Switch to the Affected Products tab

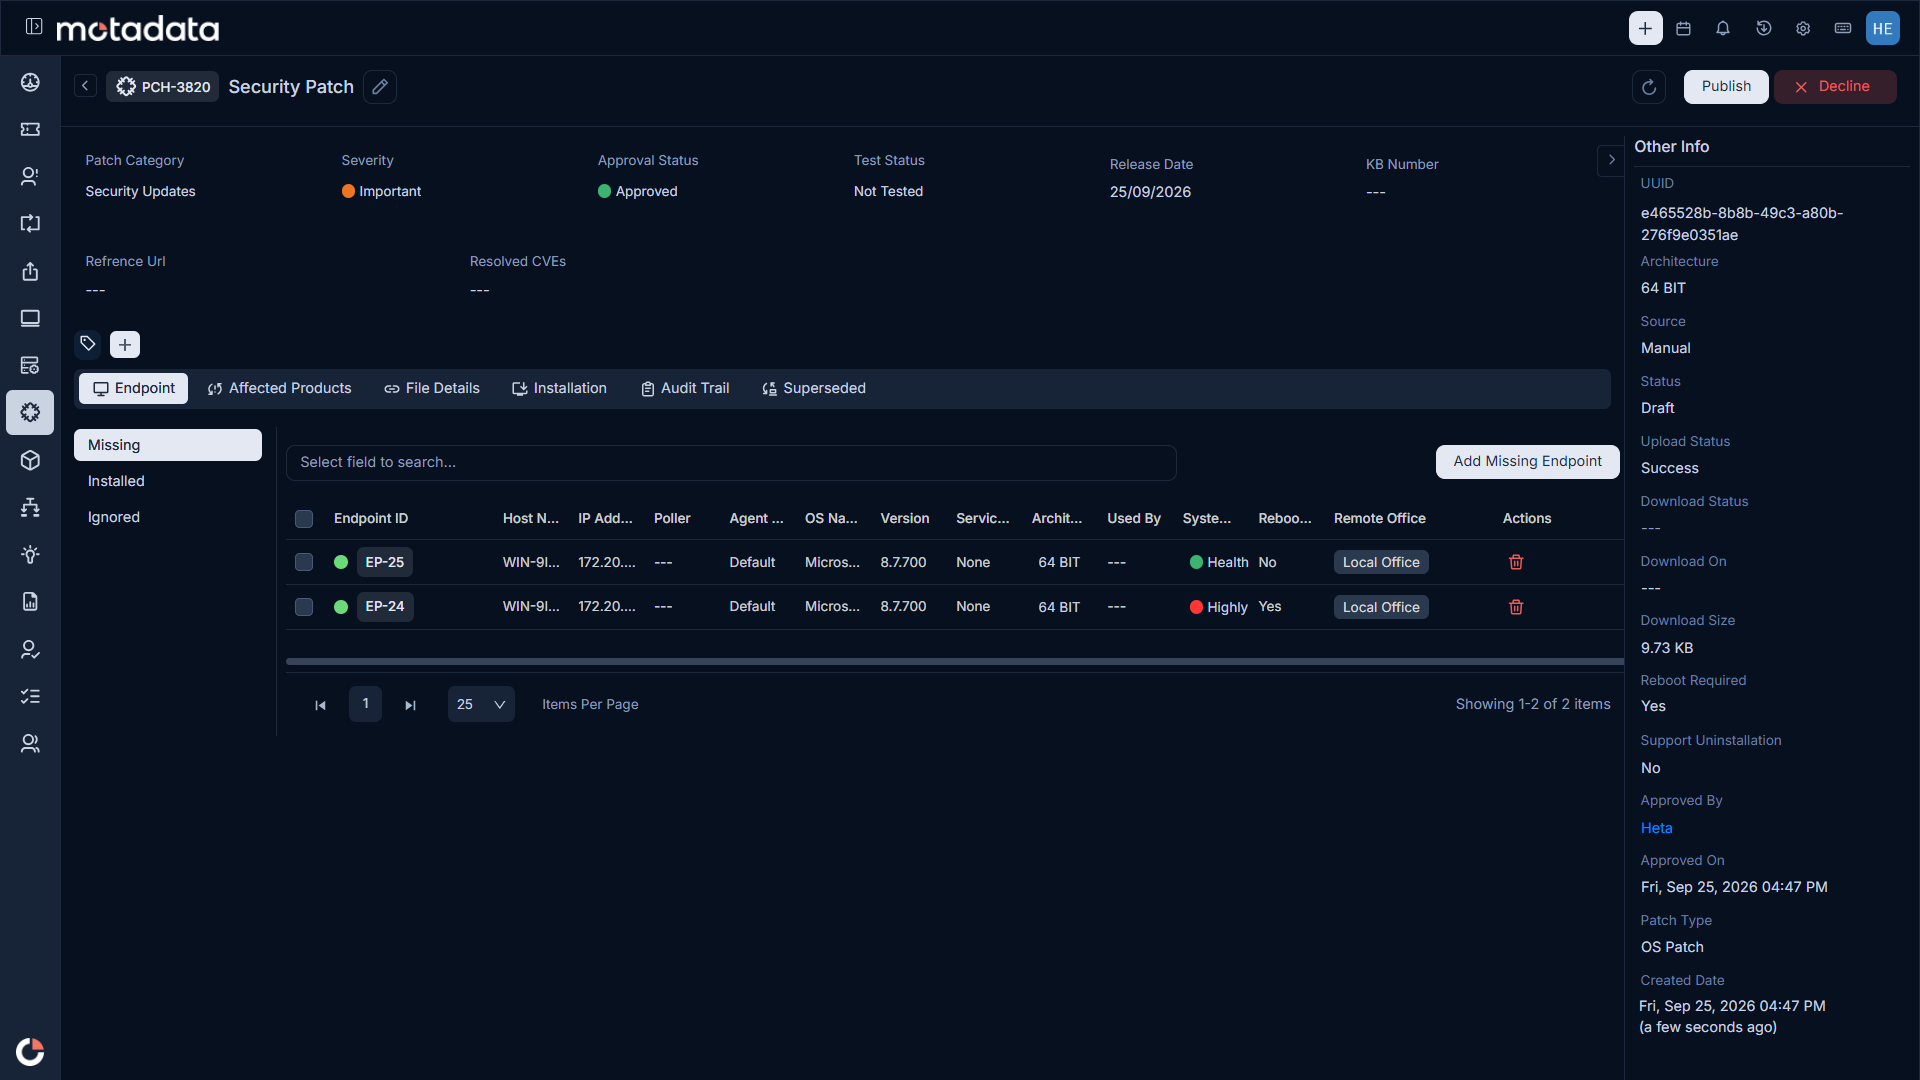point(279,388)
